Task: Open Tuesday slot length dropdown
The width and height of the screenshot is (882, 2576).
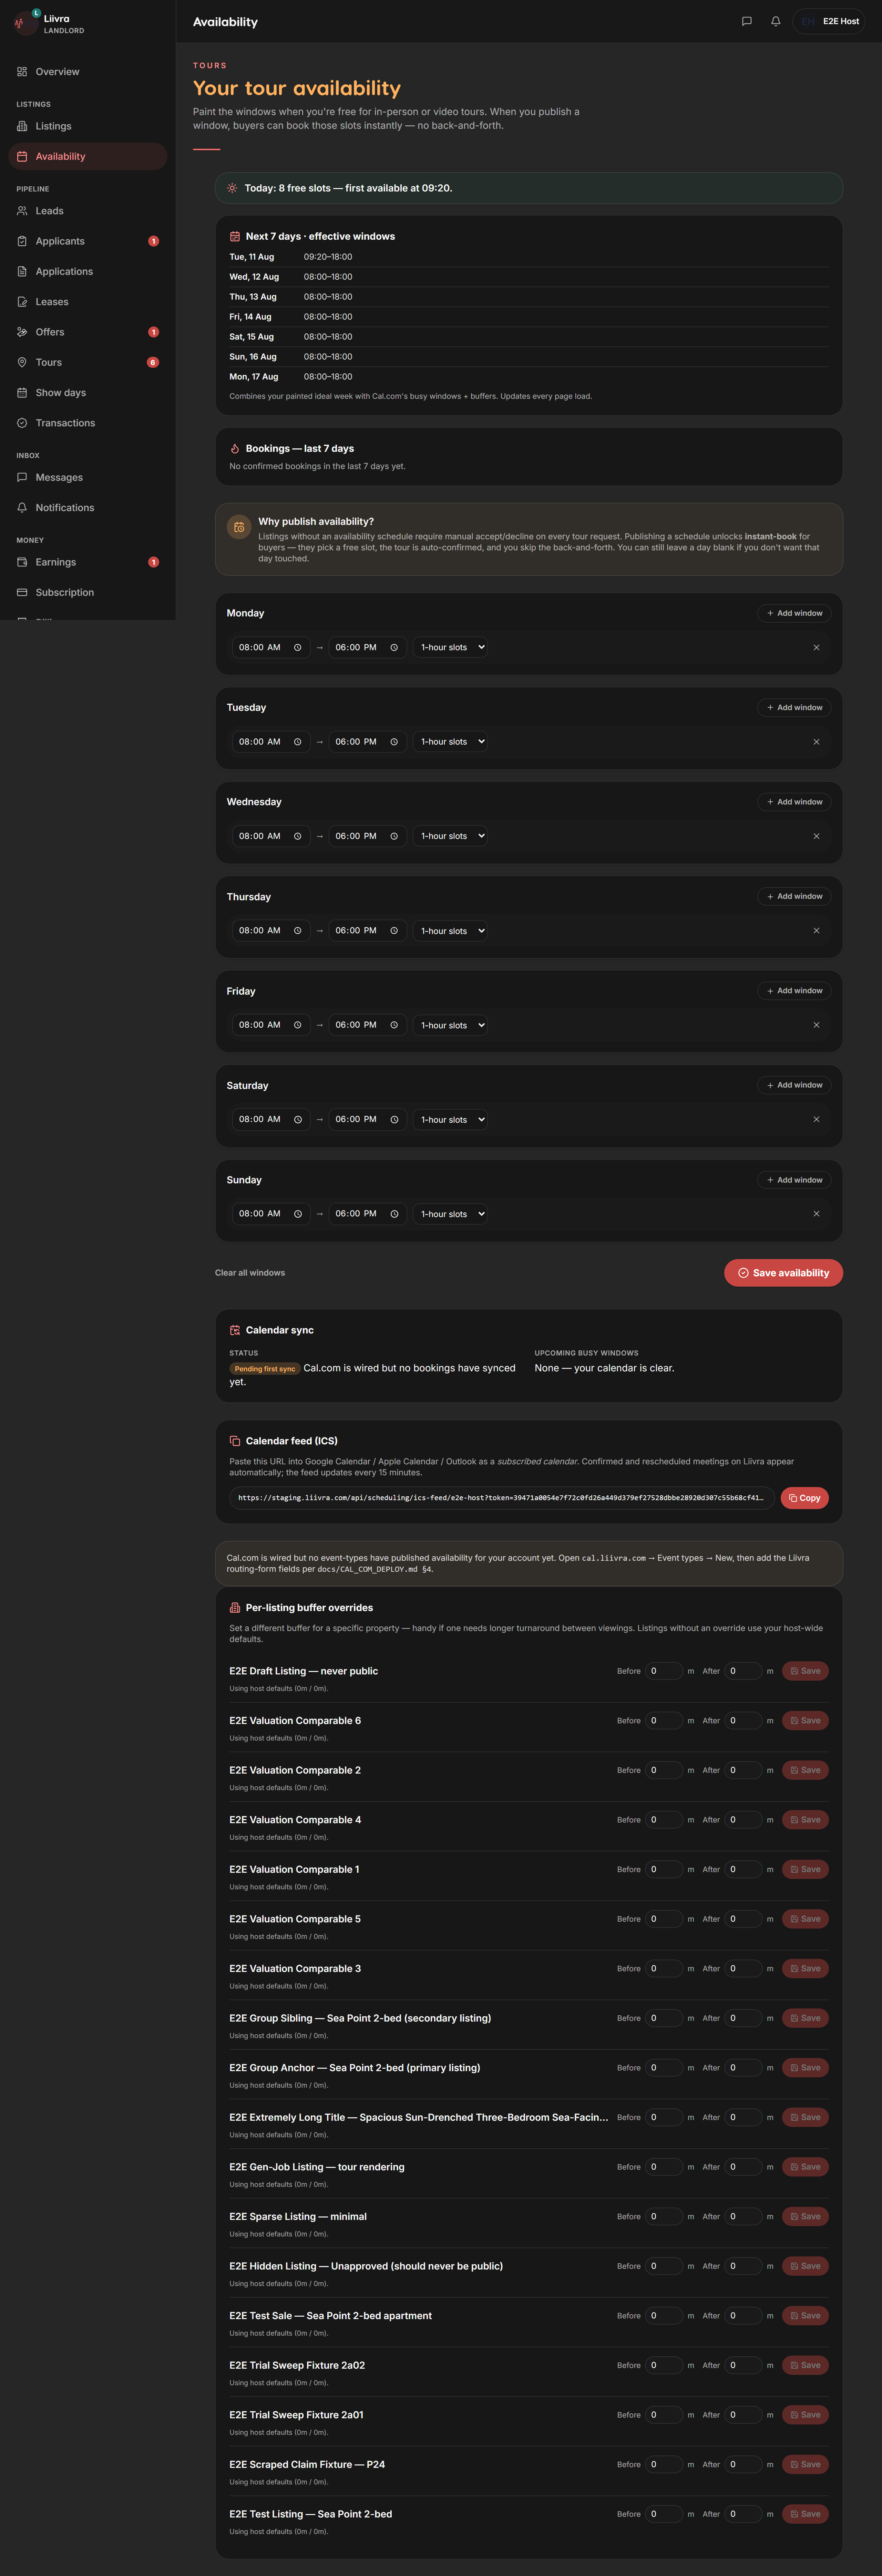Action: tap(450, 742)
